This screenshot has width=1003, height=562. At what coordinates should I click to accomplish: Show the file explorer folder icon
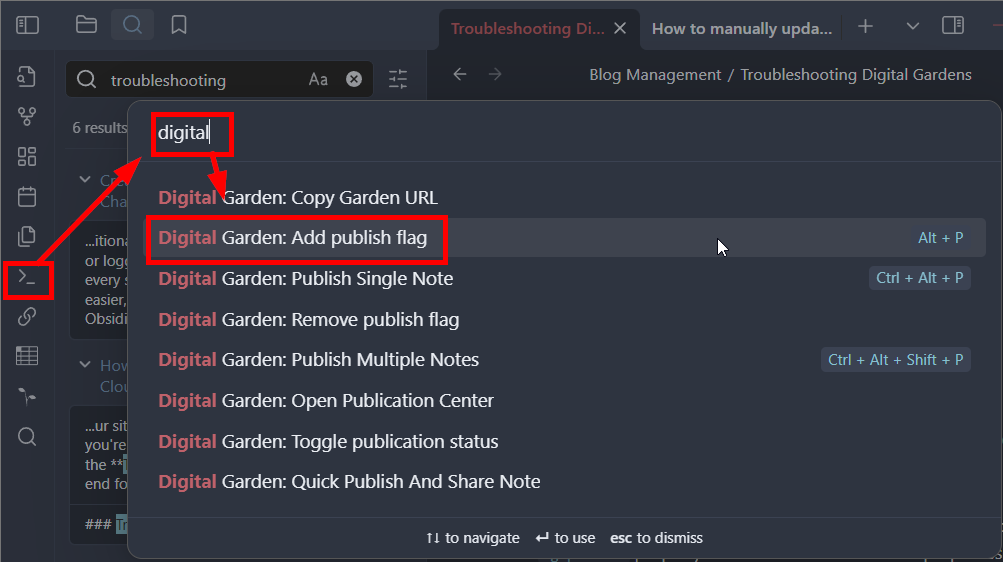pos(86,26)
